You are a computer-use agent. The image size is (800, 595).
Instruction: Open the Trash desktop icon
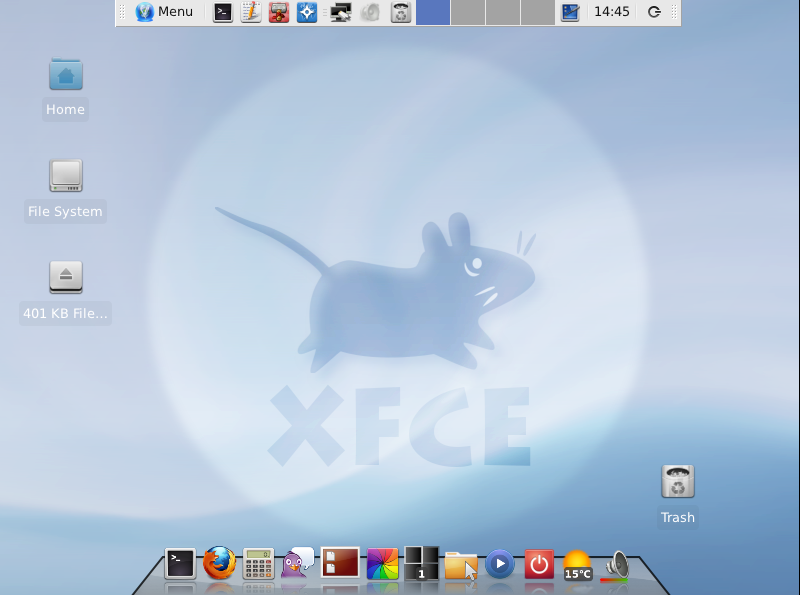click(x=678, y=481)
